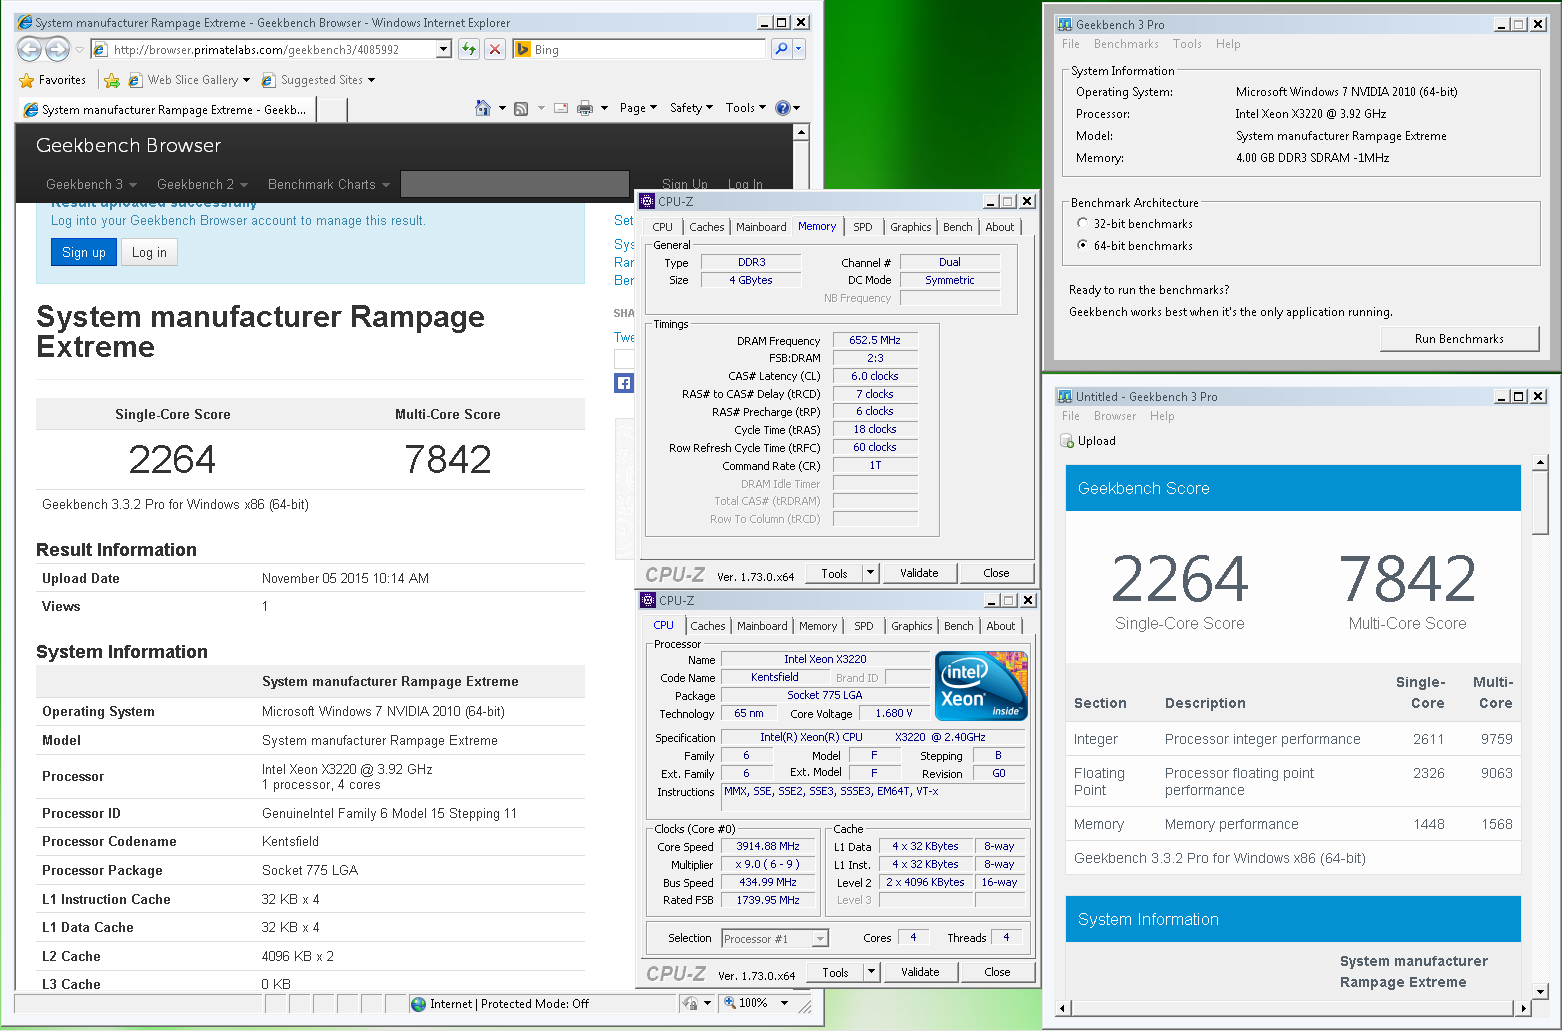Open Benchmark Charts navigation dropdown
1562x1031 pixels.
click(328, 184)
